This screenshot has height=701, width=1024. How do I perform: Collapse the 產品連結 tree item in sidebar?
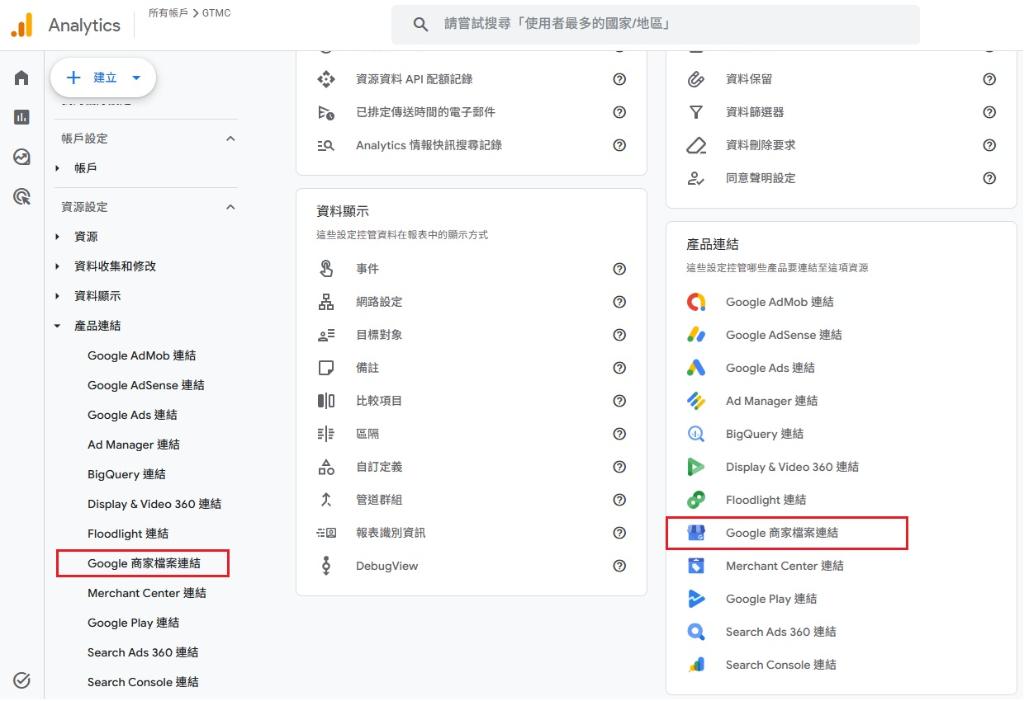[x=57, y=326]
